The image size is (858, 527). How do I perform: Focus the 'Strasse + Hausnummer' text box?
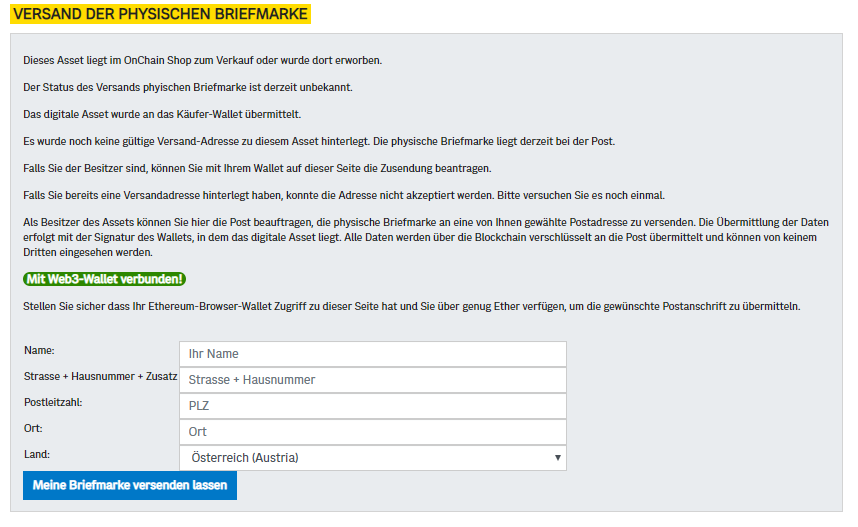373,380
